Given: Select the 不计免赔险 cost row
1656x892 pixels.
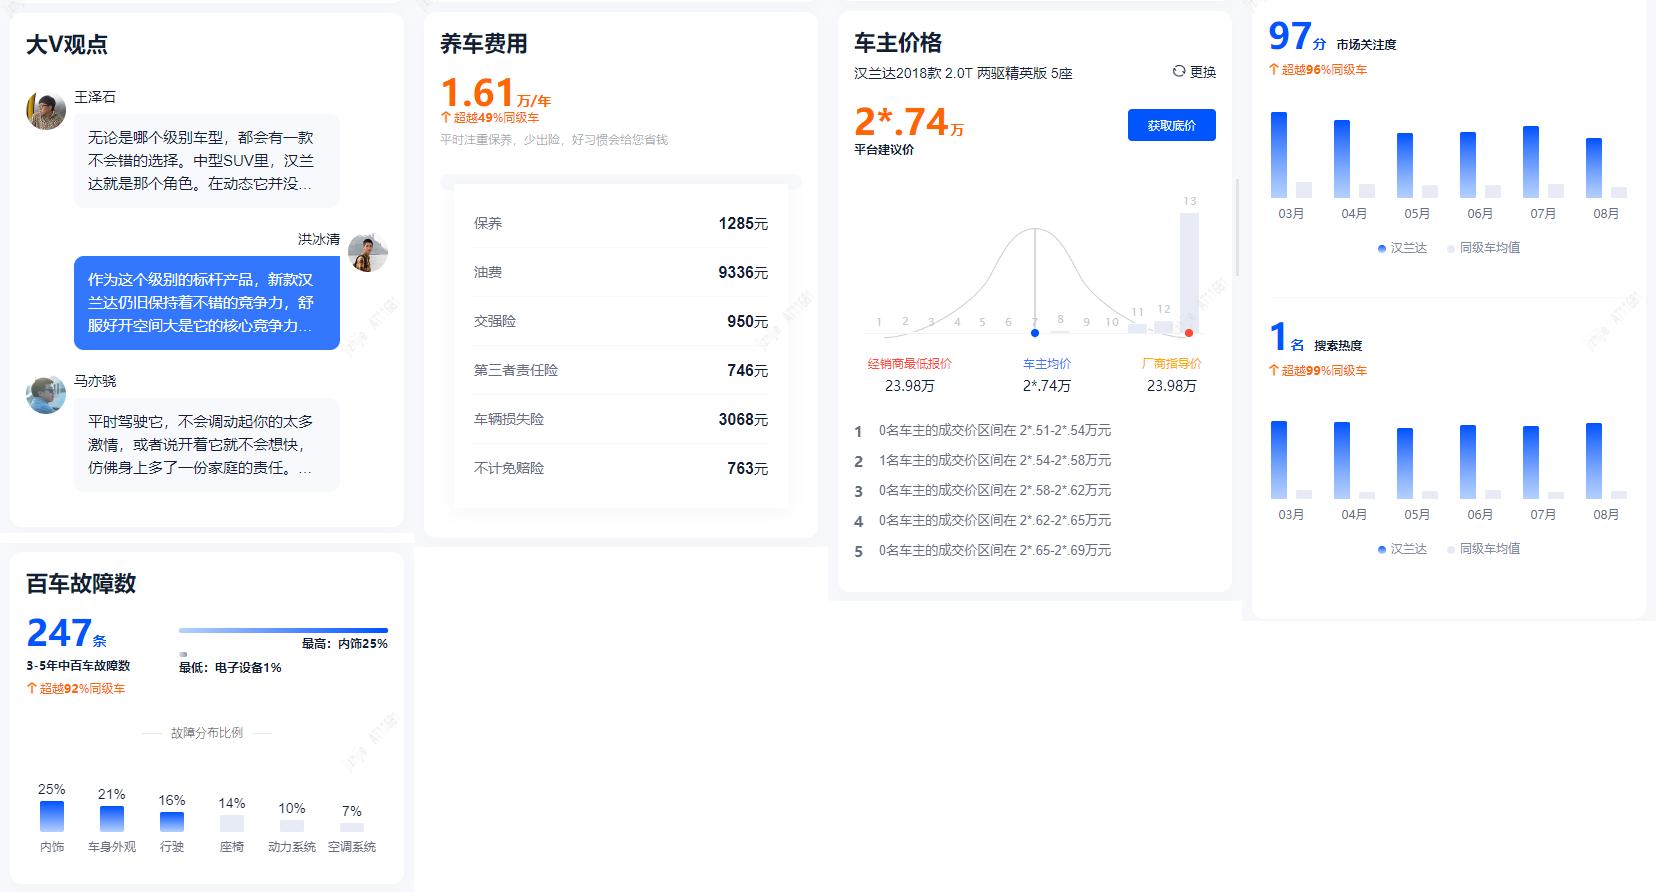Looking at the screenshot, I should click(621, 468).
